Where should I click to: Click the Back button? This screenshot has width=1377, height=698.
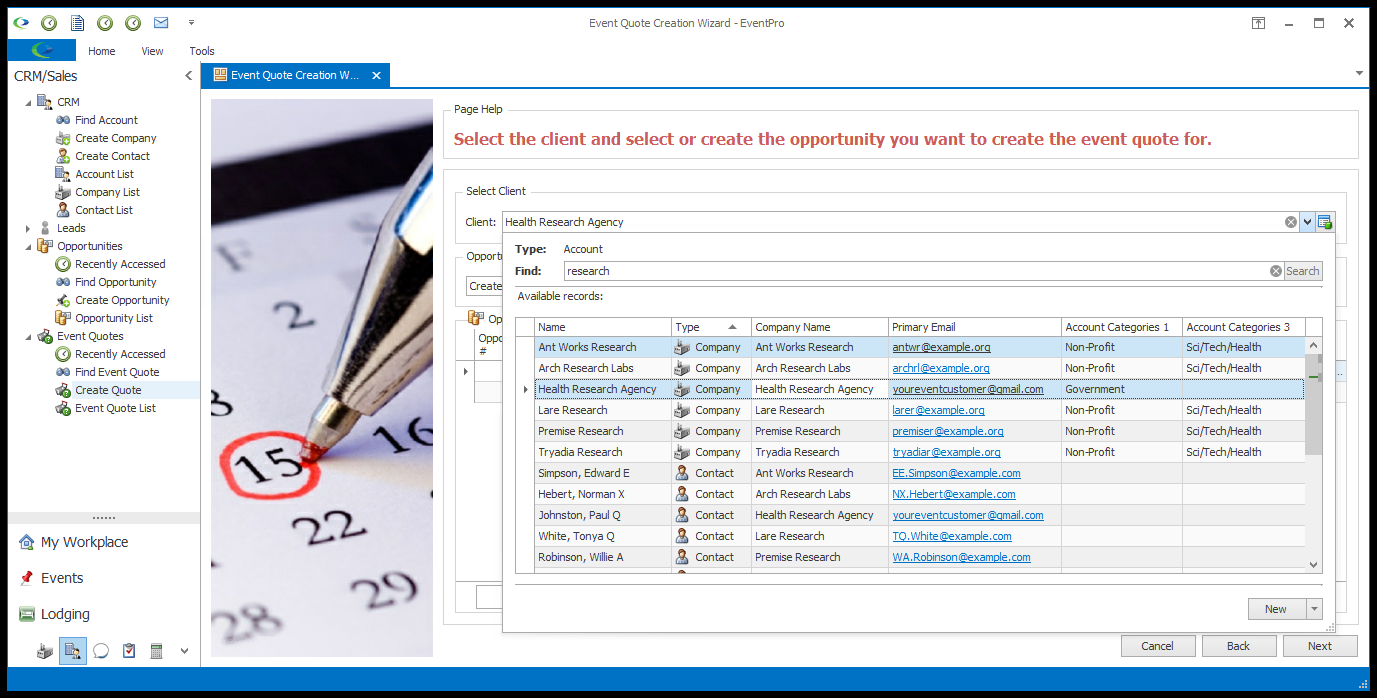(1239, 646)
